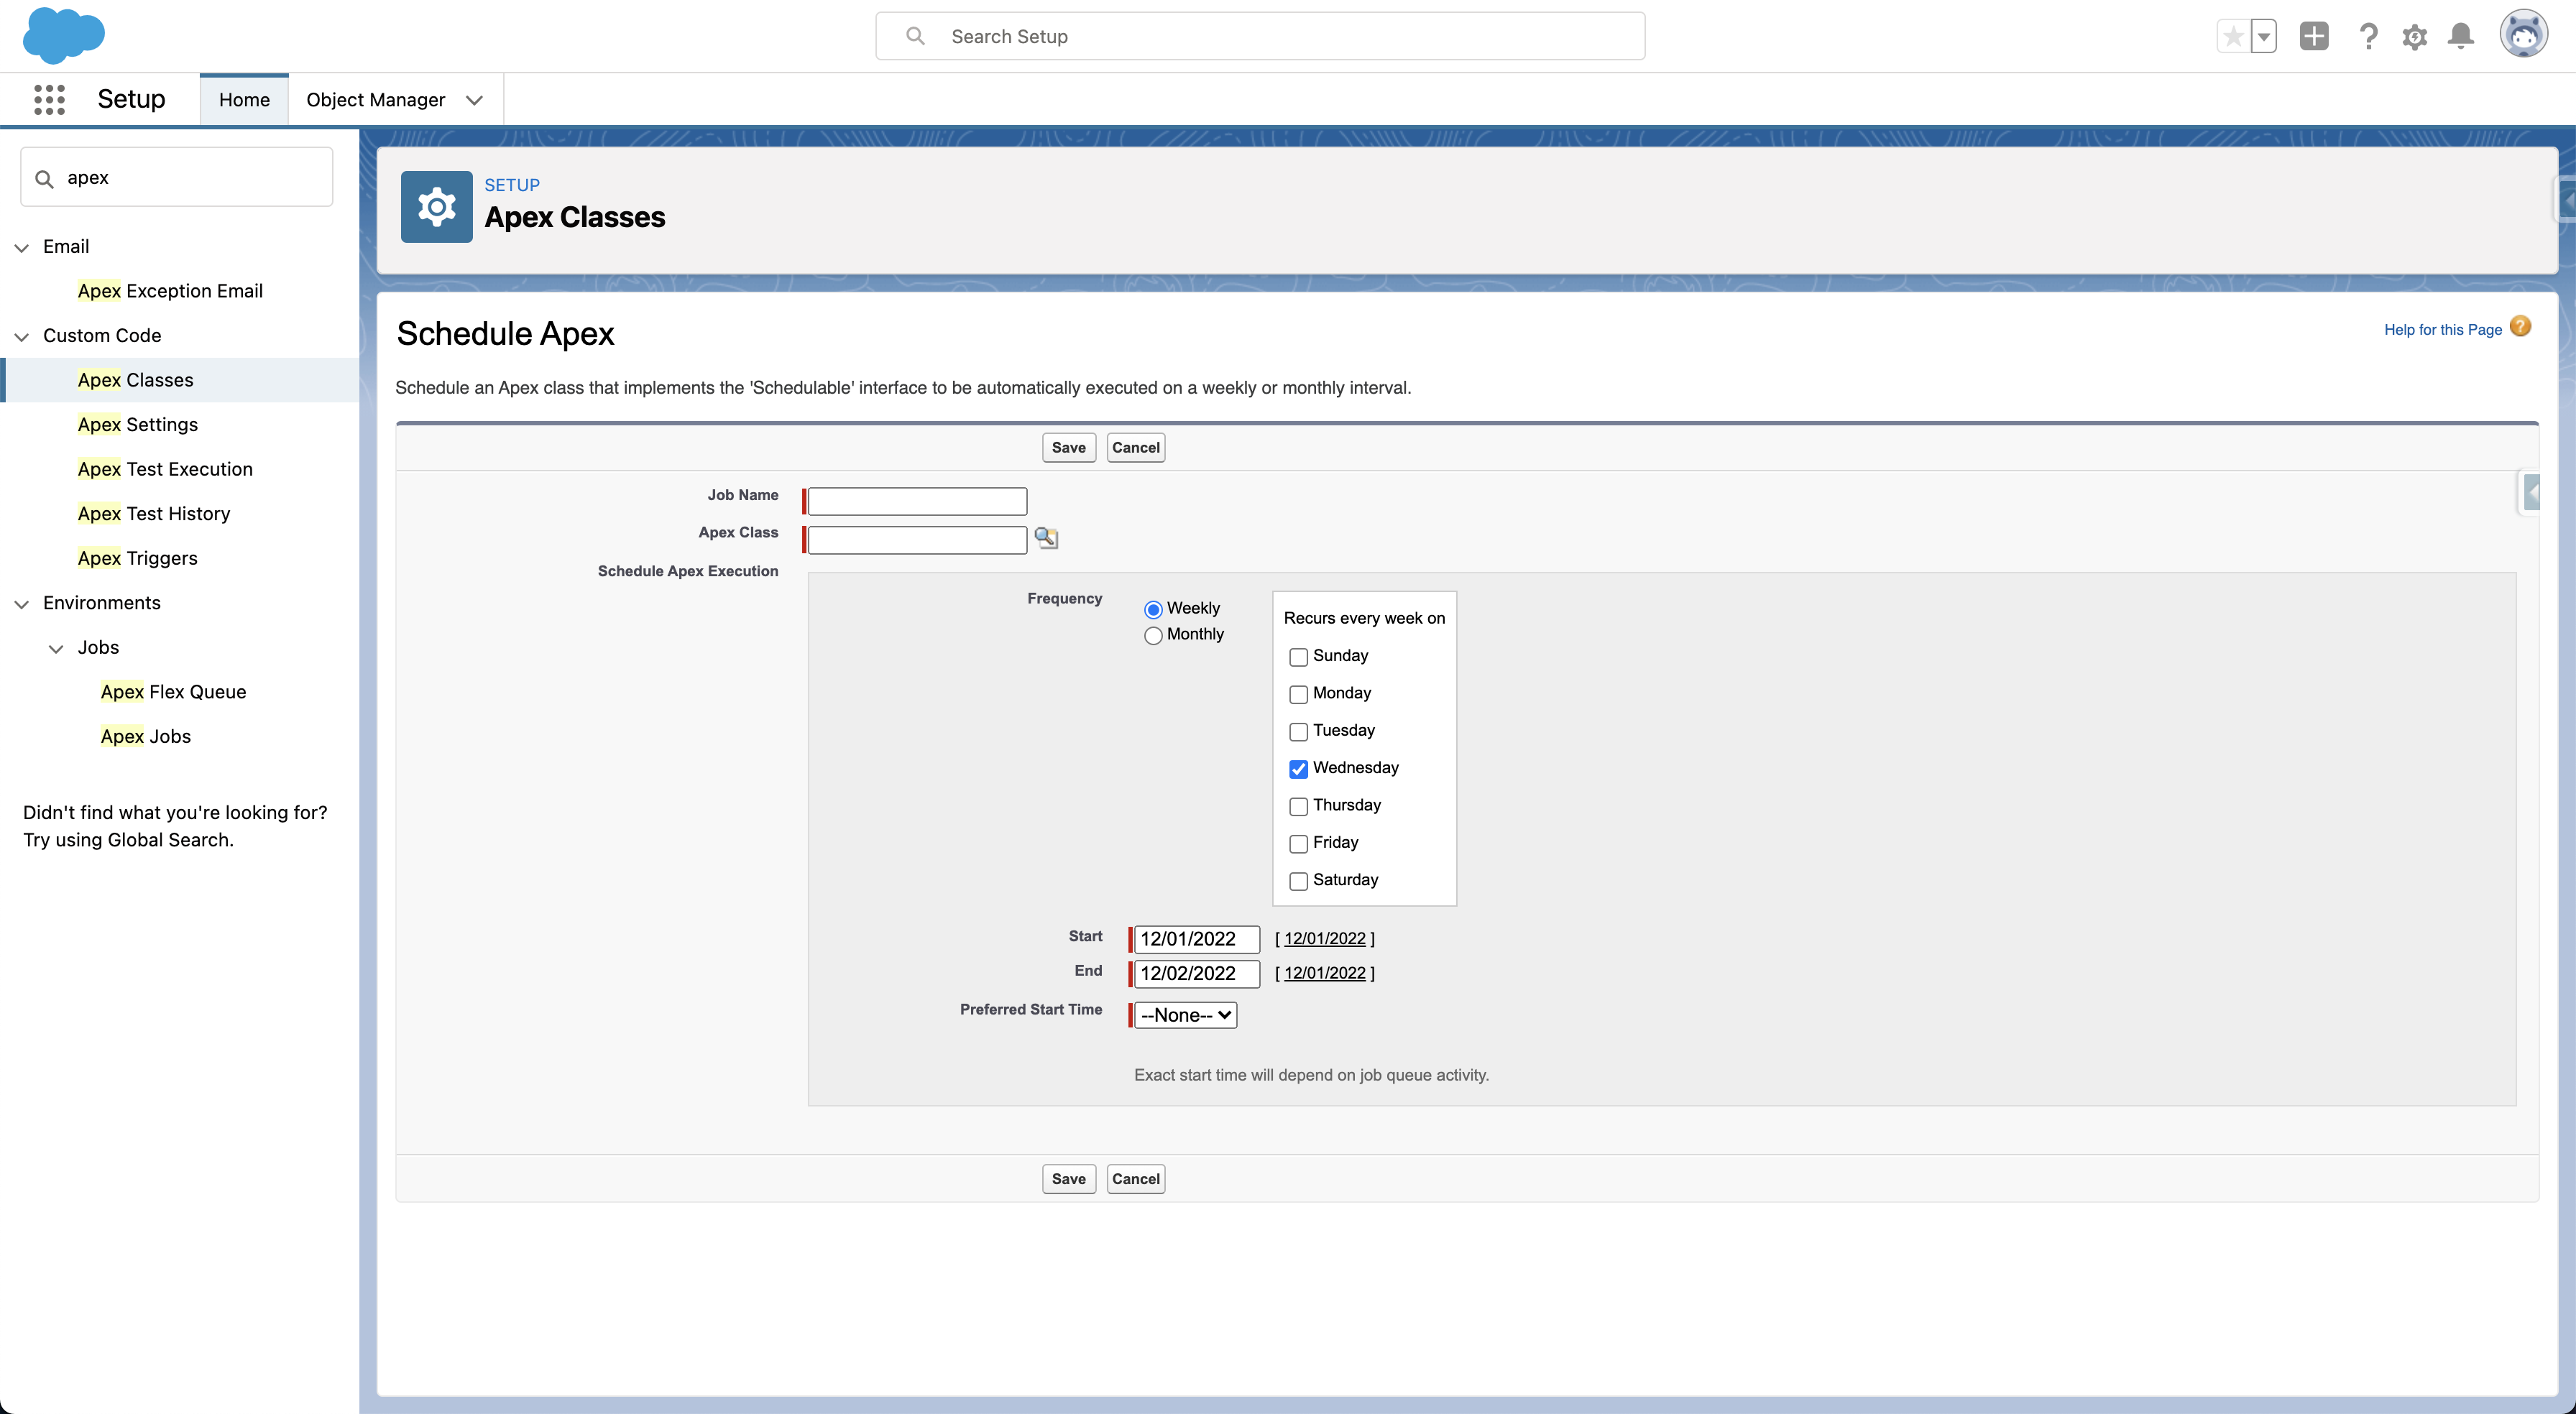Click the Quick Find search magnifier icon

coord(44,179)
